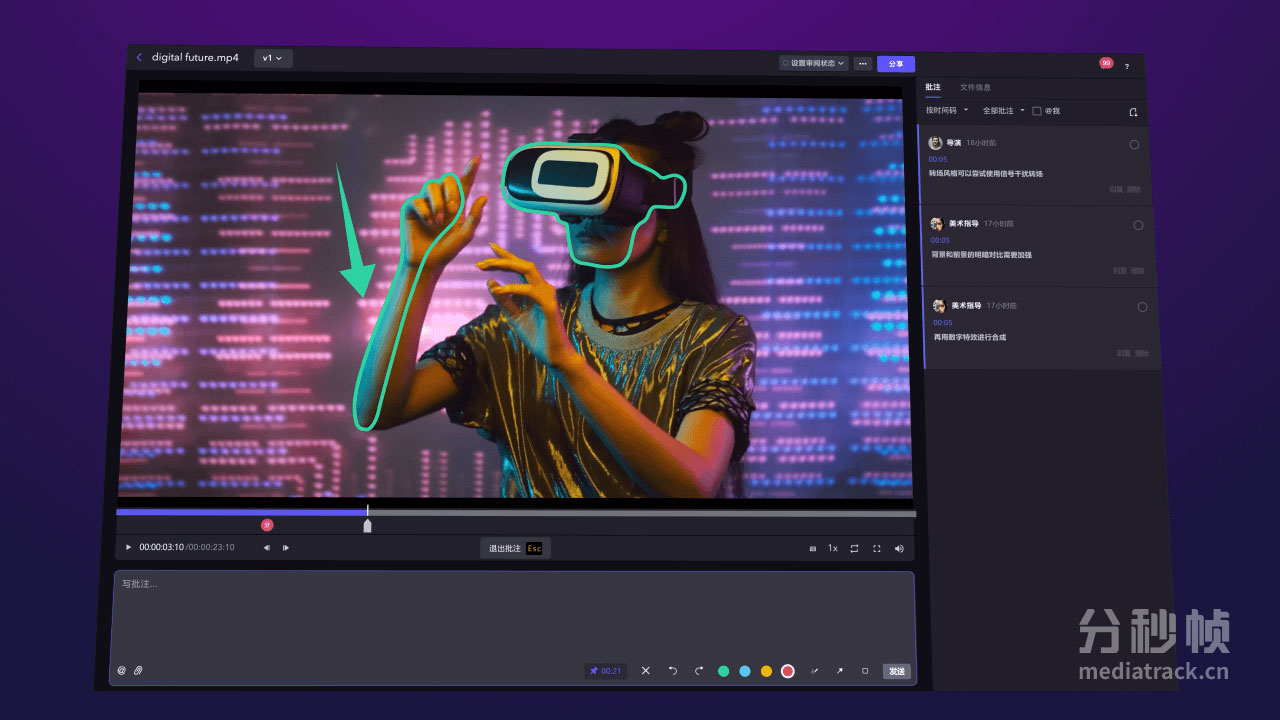The image size is (1280, 720).
Task: Redo the annotation stroke
Action: [x=698, y=671]
